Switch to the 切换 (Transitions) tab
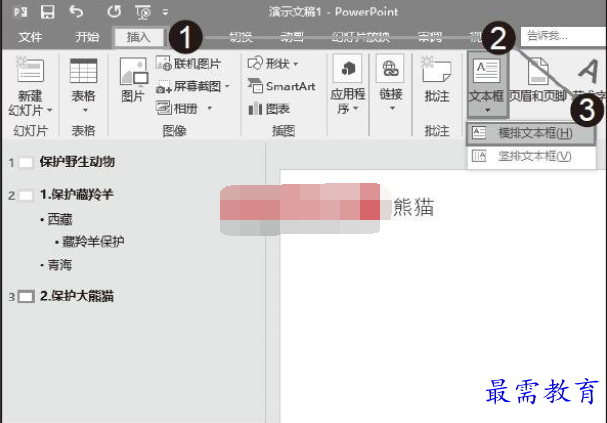 pyautogui.click(x=240, y=37)
